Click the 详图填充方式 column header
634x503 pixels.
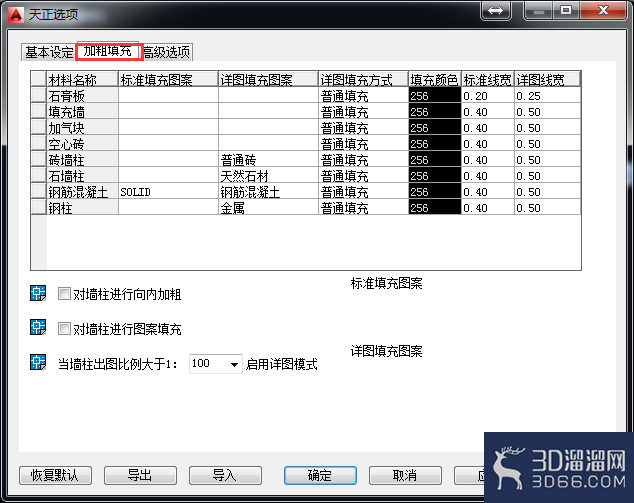tap(363, 79)
